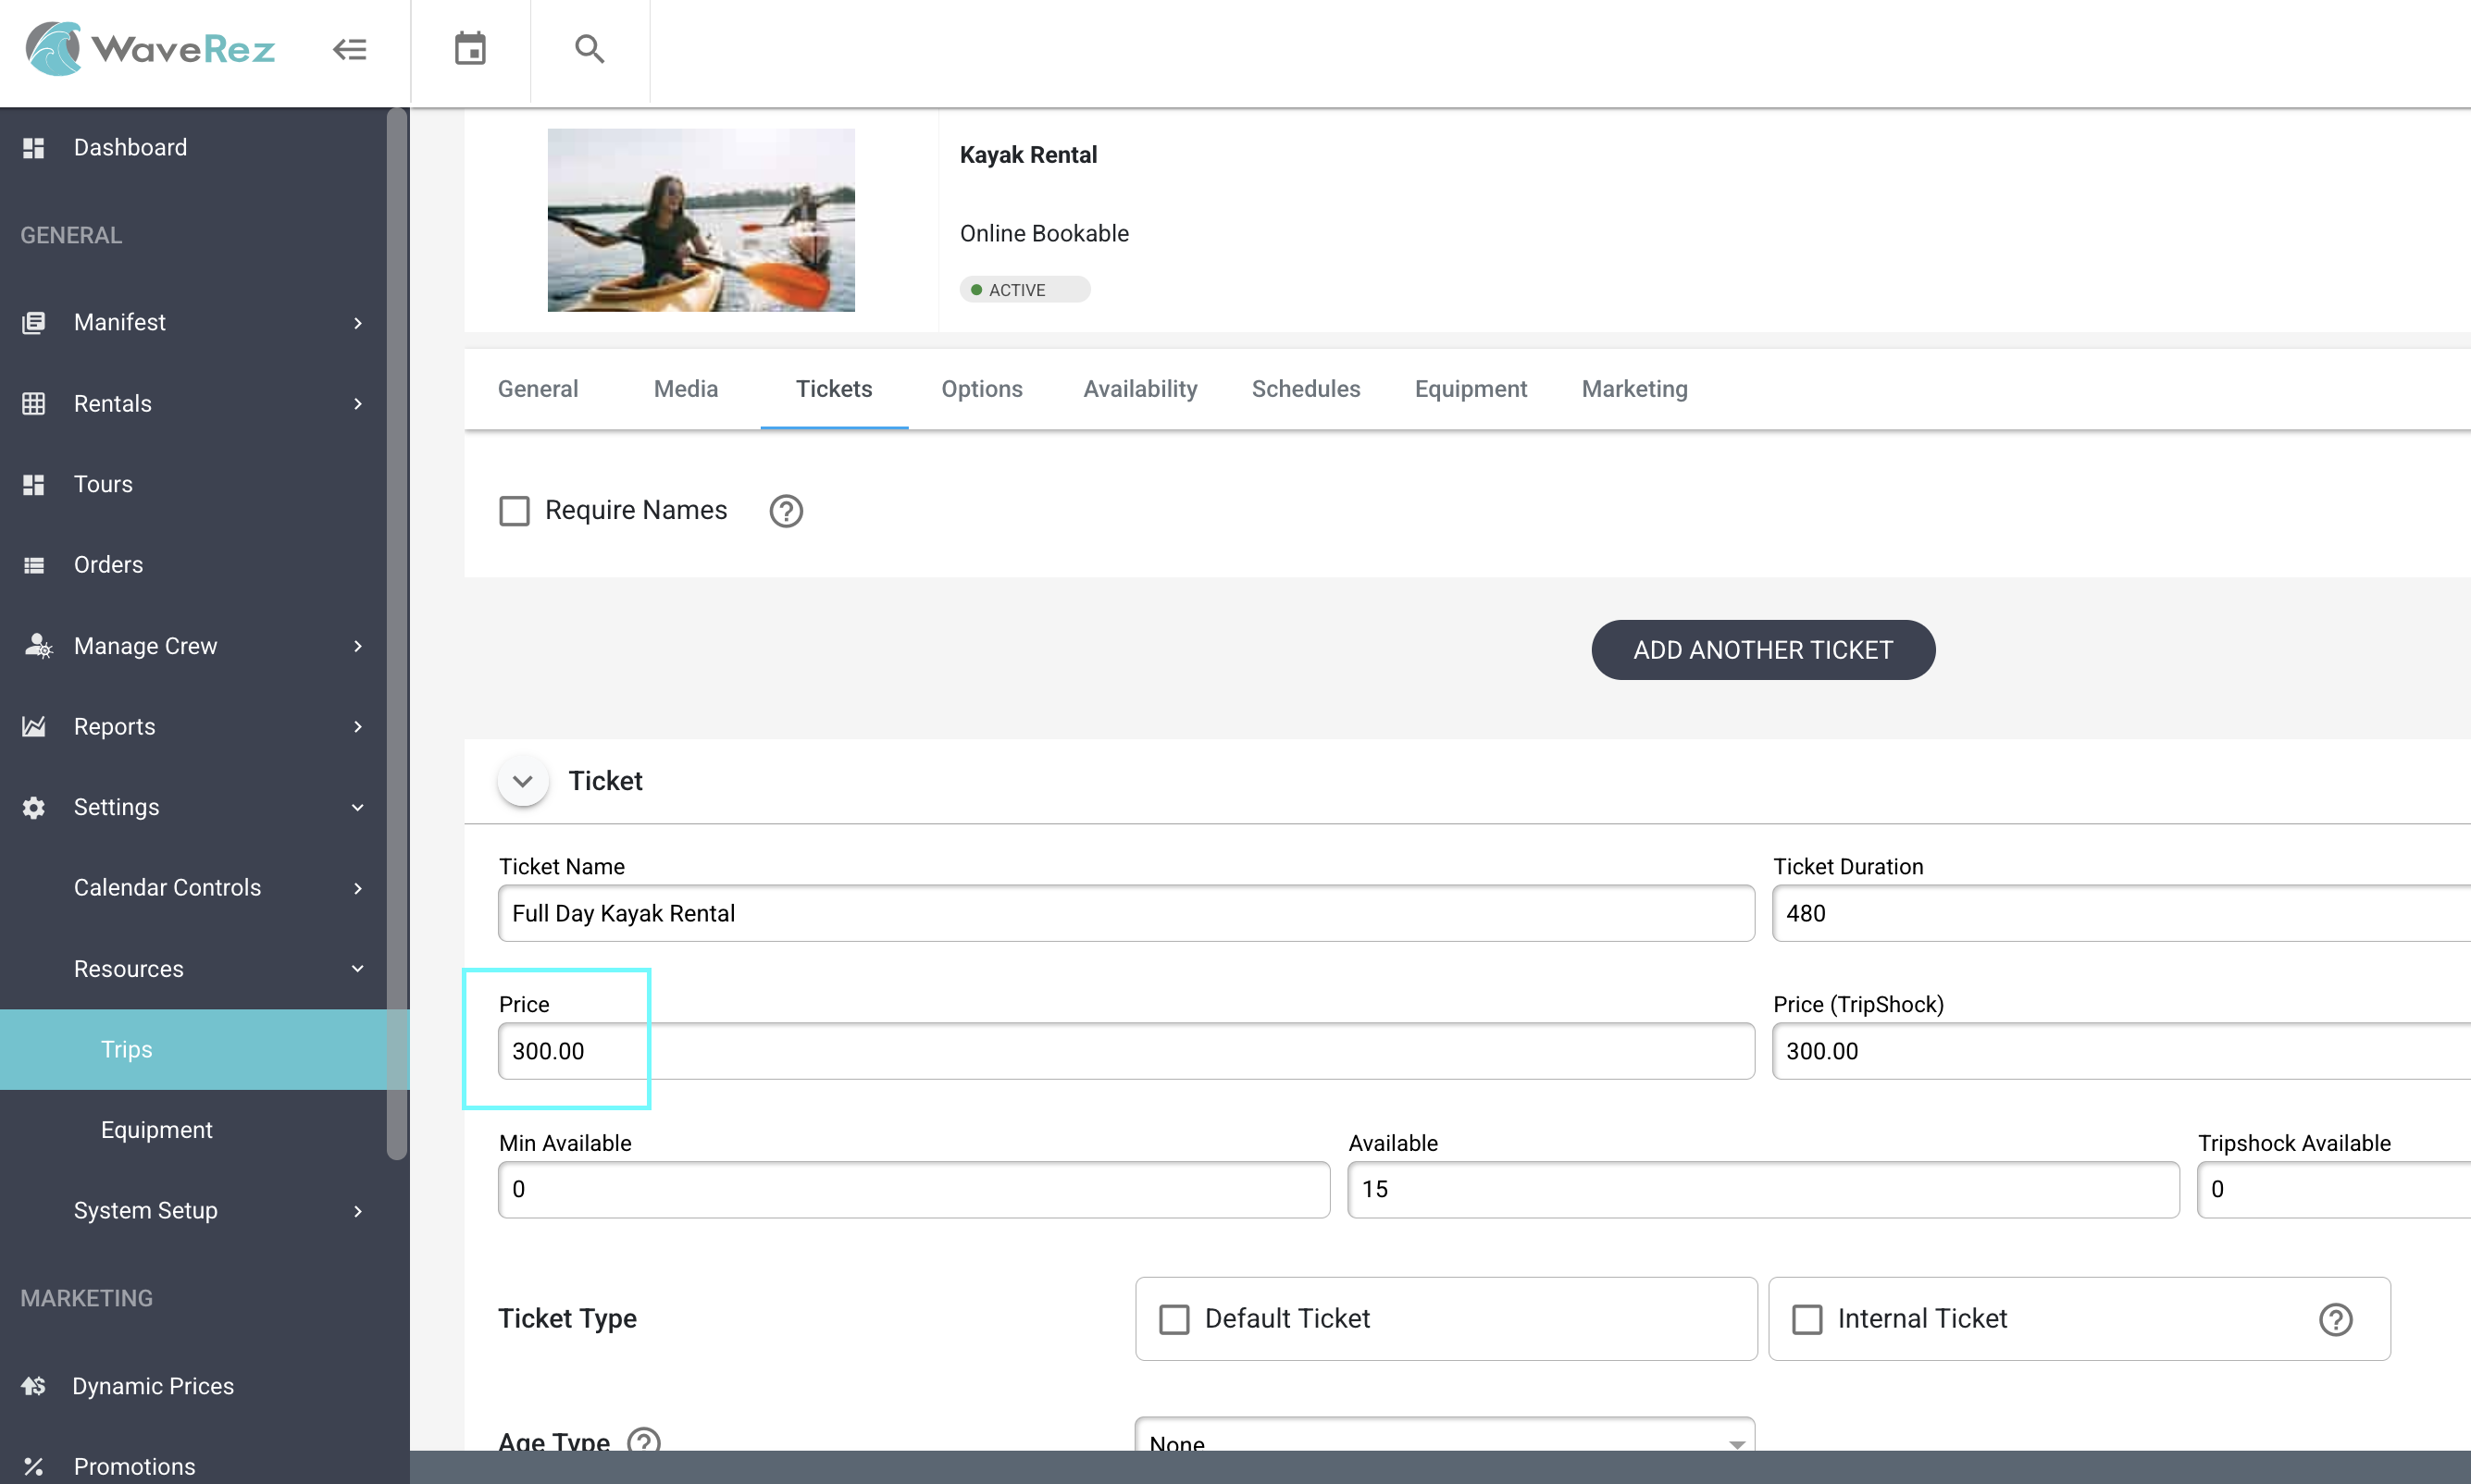This screenshot has height=1484, width=2471.
Task: Open help icon beside Age Type
Action: click(x=644, y=1441)
